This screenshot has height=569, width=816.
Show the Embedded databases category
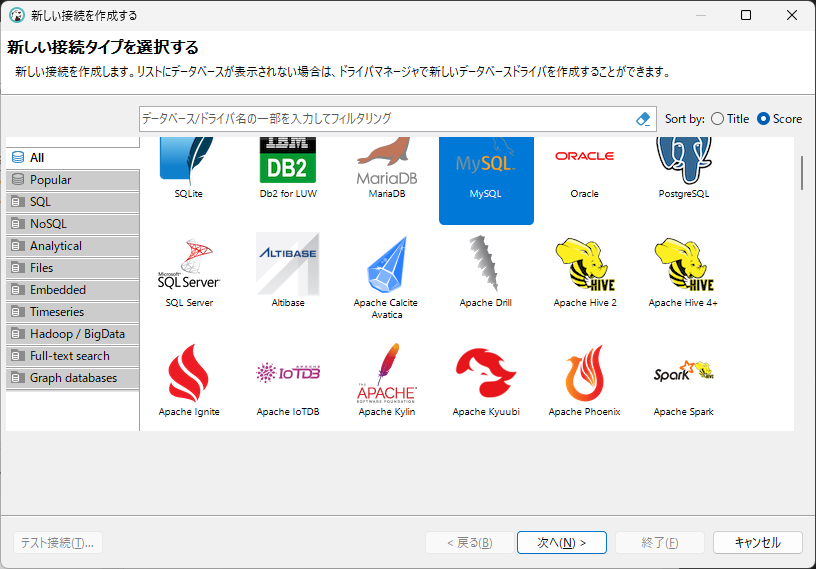point(73,290)
